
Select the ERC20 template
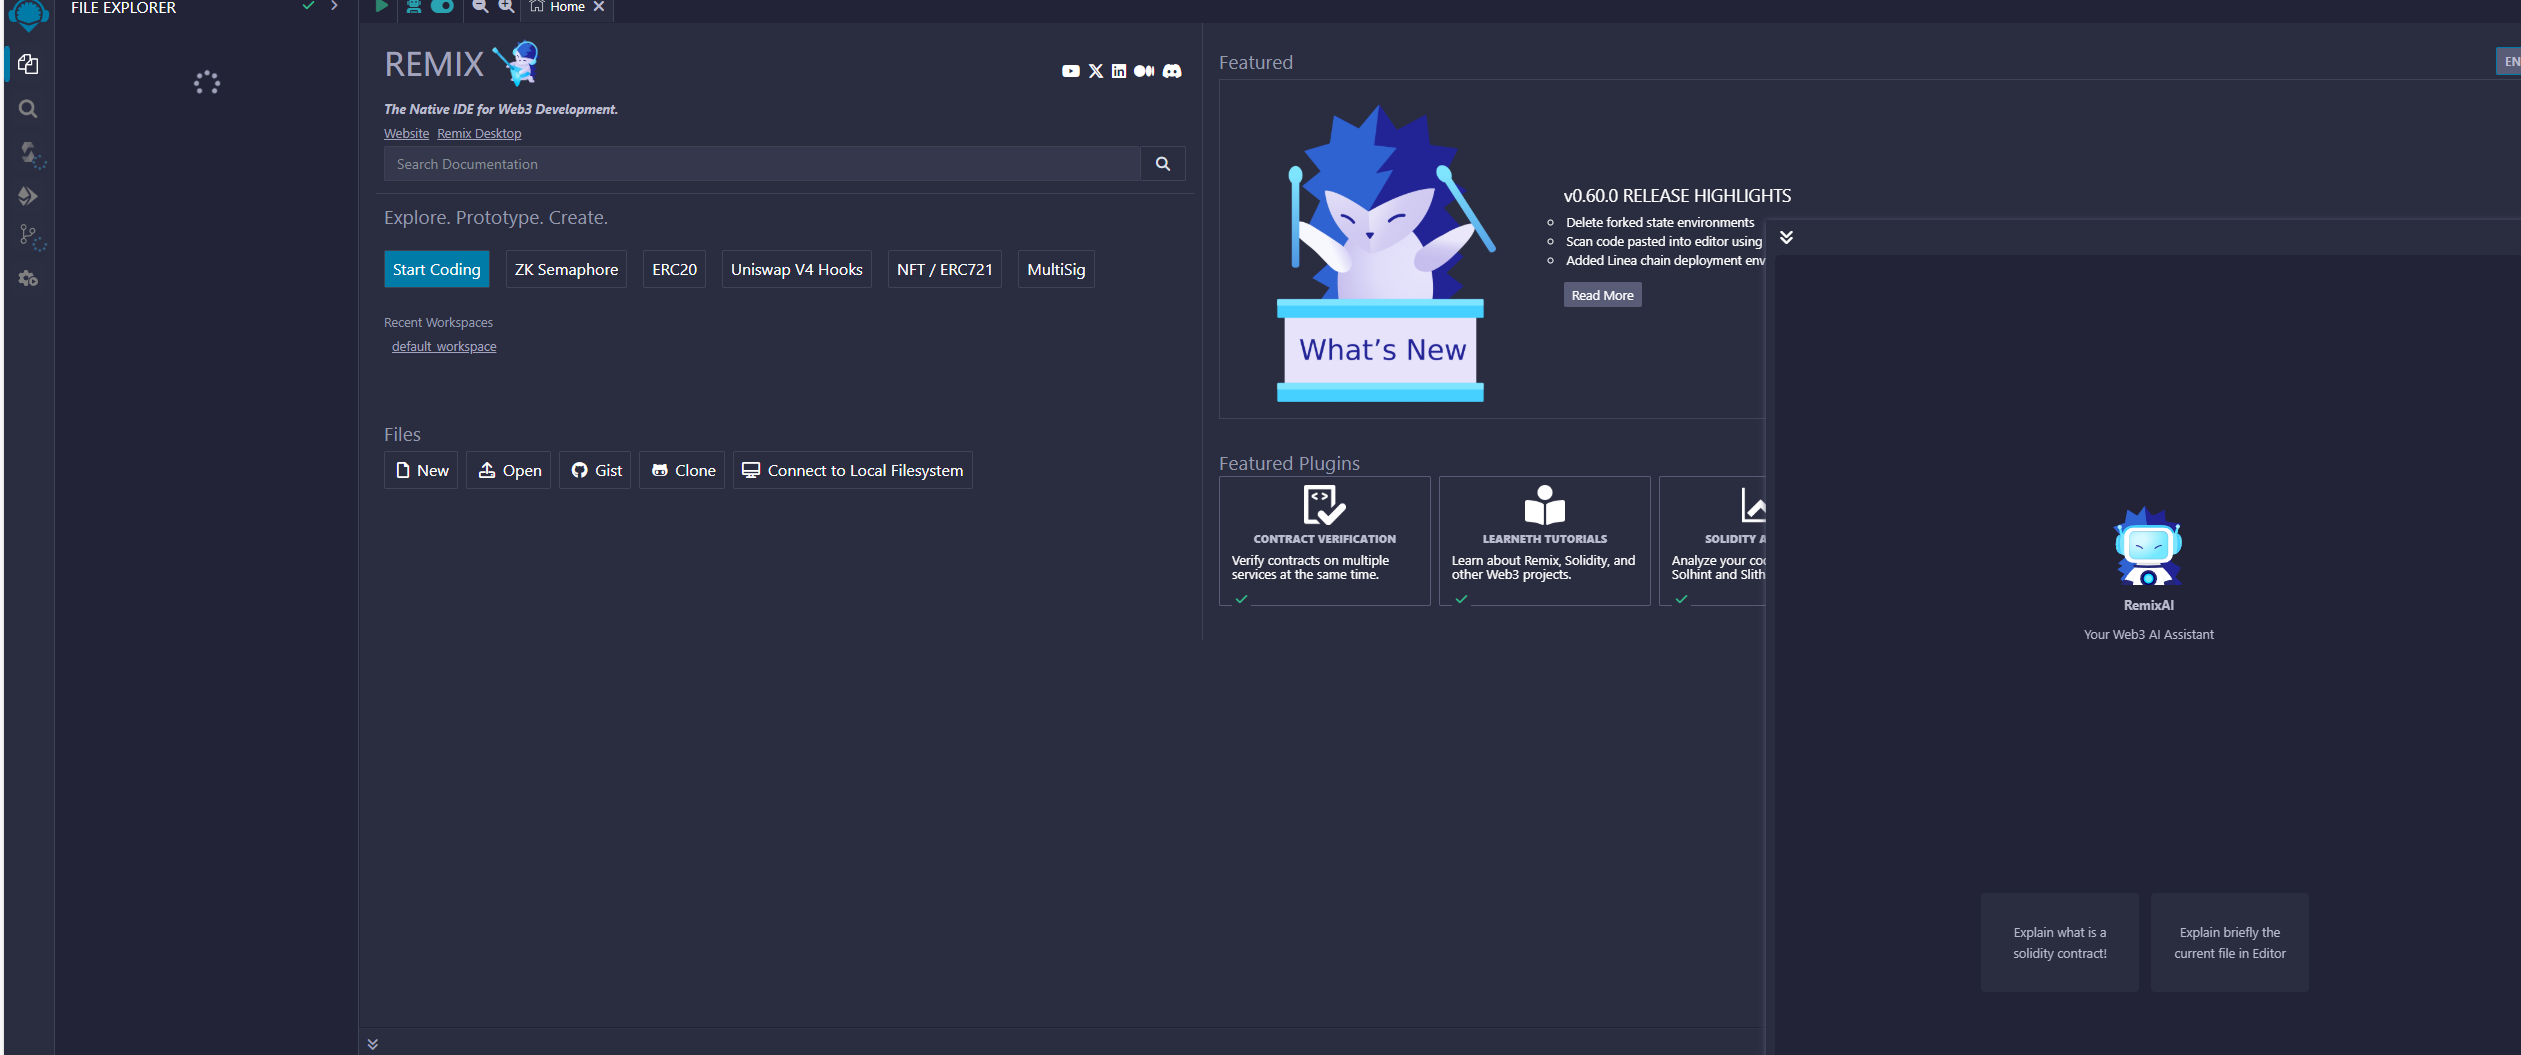(675, 269)
